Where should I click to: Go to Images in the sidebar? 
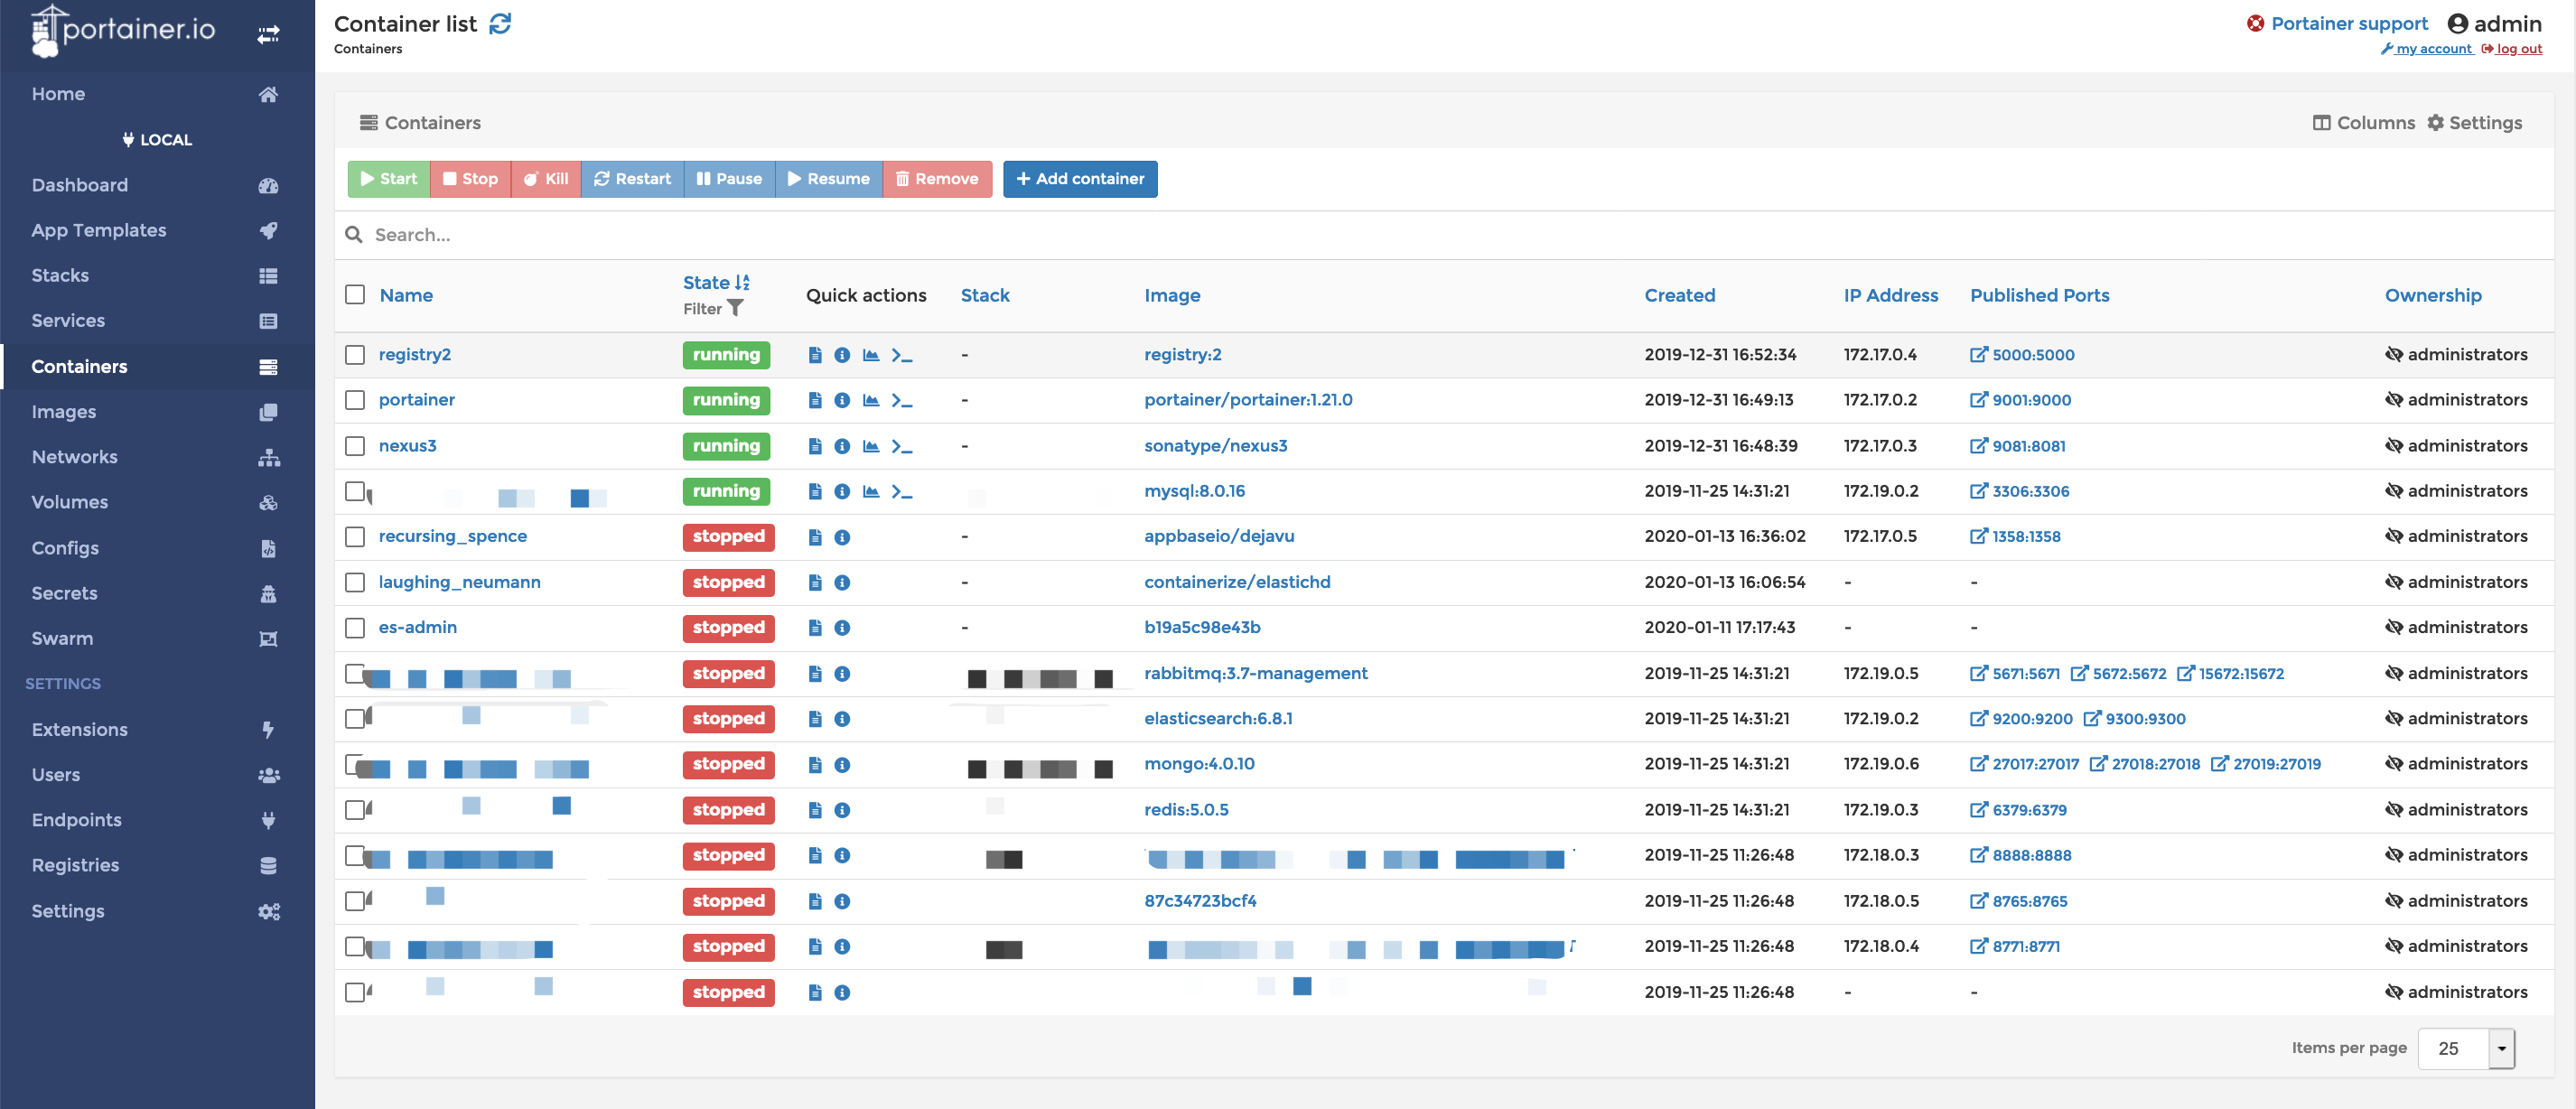(64, 412)
